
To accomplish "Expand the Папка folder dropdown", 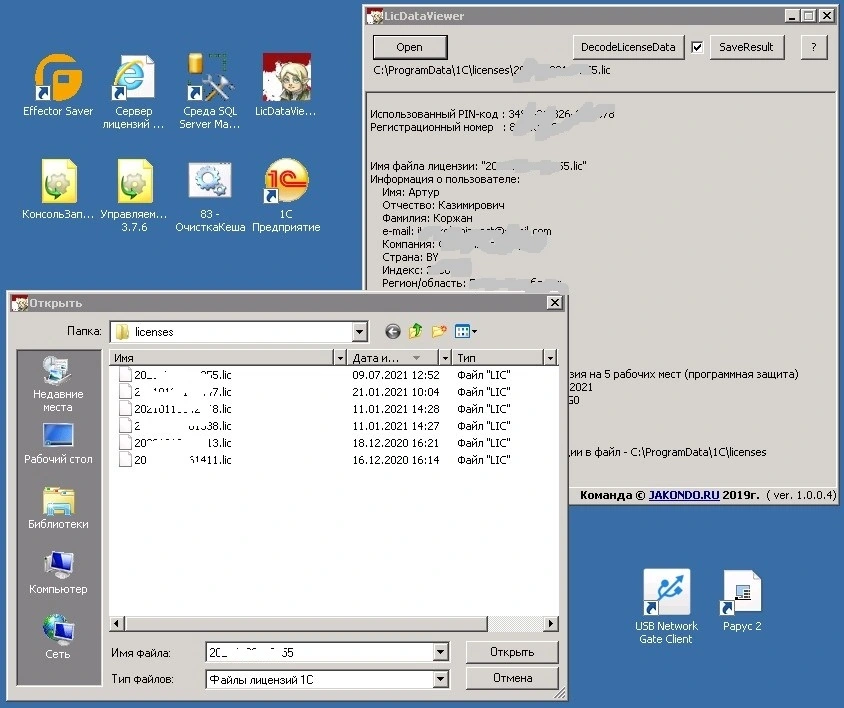I will pyautogui.click(x=359, y=332).
